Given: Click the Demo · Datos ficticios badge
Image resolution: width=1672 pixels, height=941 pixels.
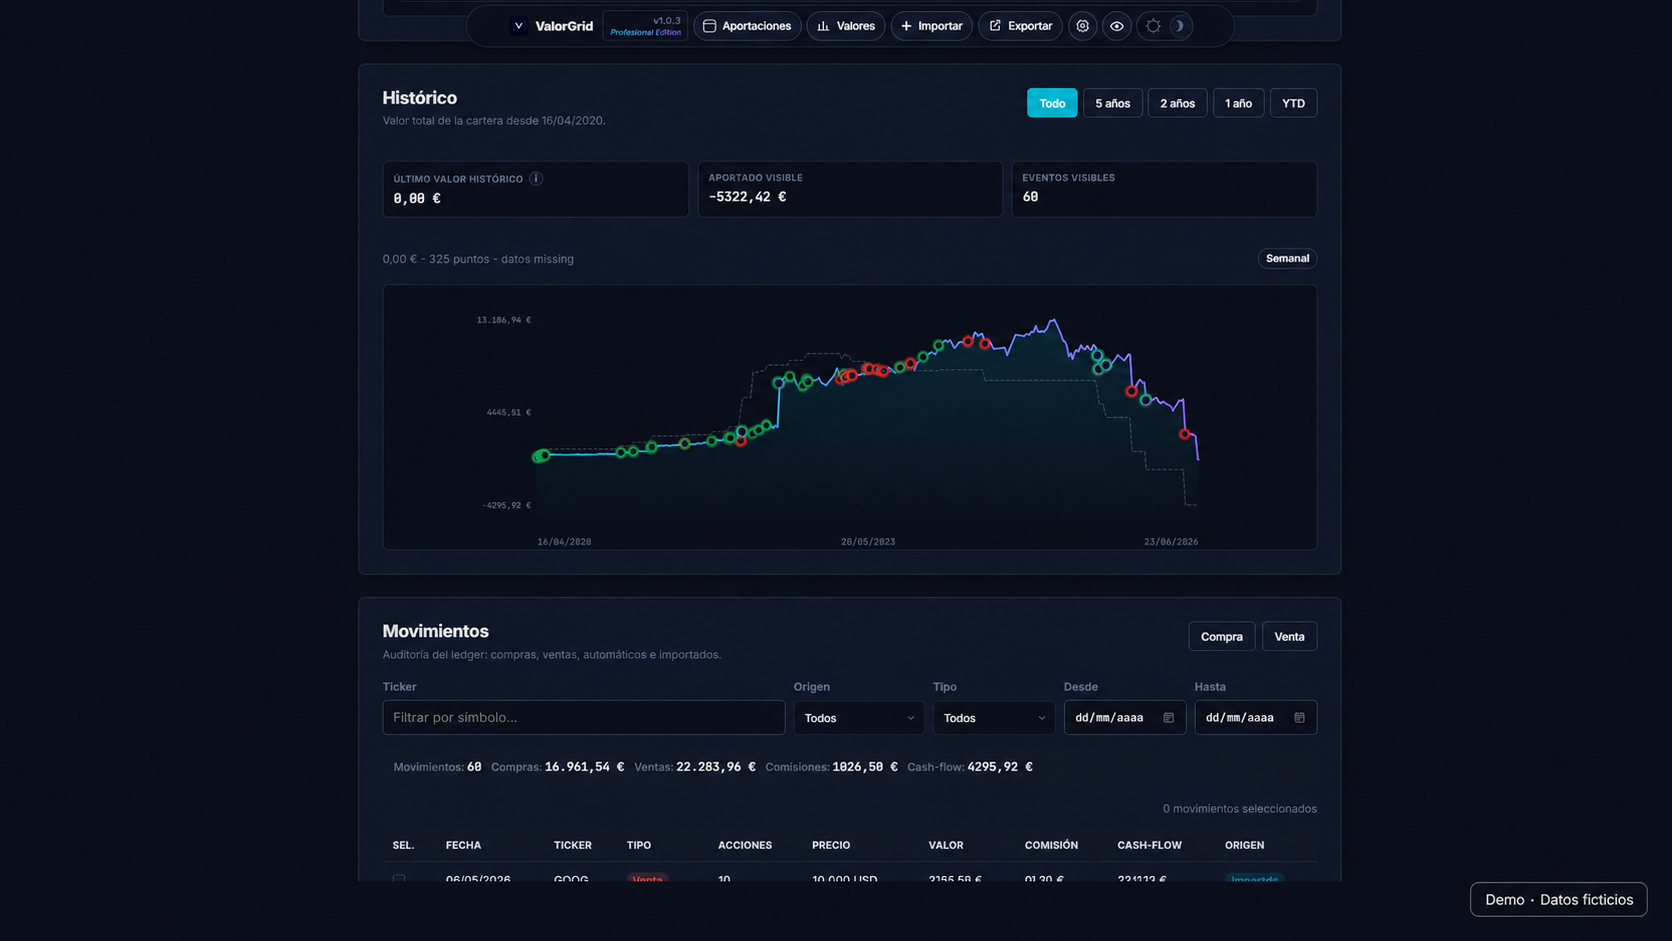Looking at the screenshot, I should tap(1558, 899).
